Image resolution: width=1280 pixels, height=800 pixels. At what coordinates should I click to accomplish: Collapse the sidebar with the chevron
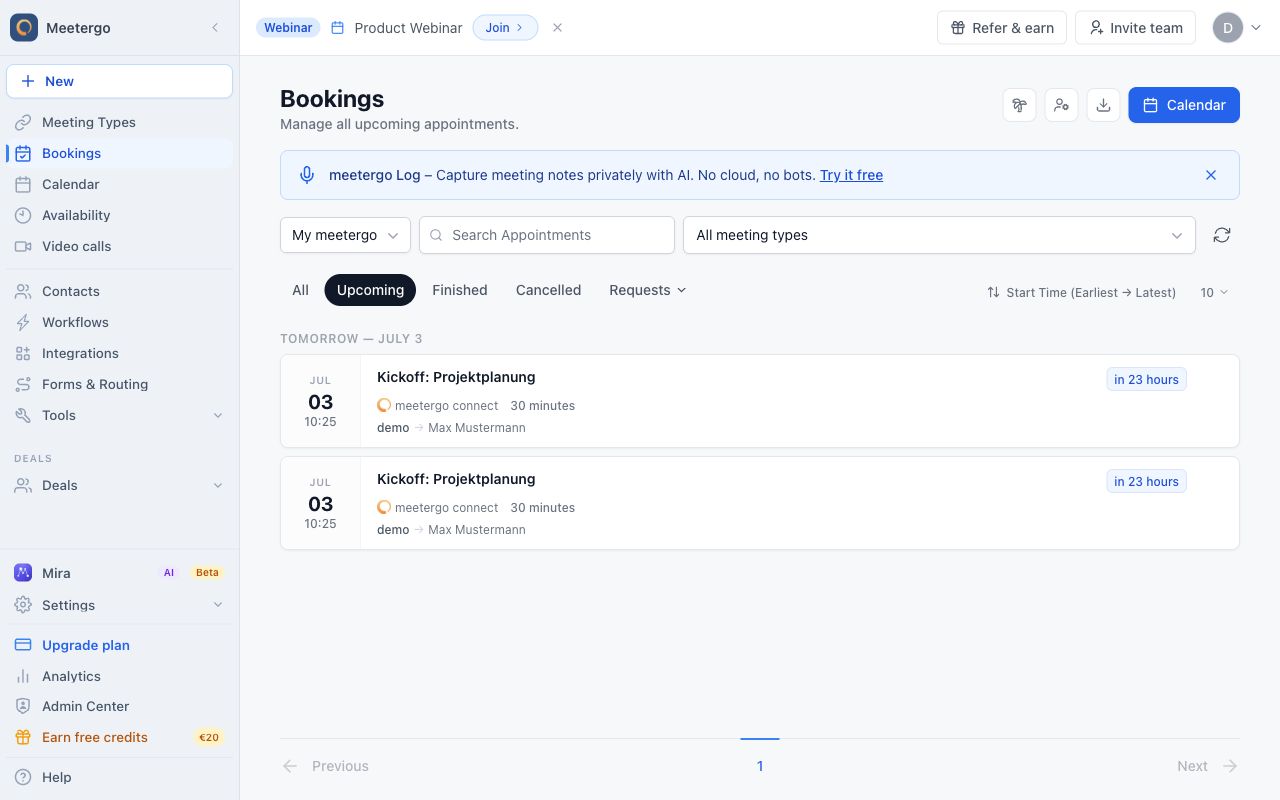point(215,28)
